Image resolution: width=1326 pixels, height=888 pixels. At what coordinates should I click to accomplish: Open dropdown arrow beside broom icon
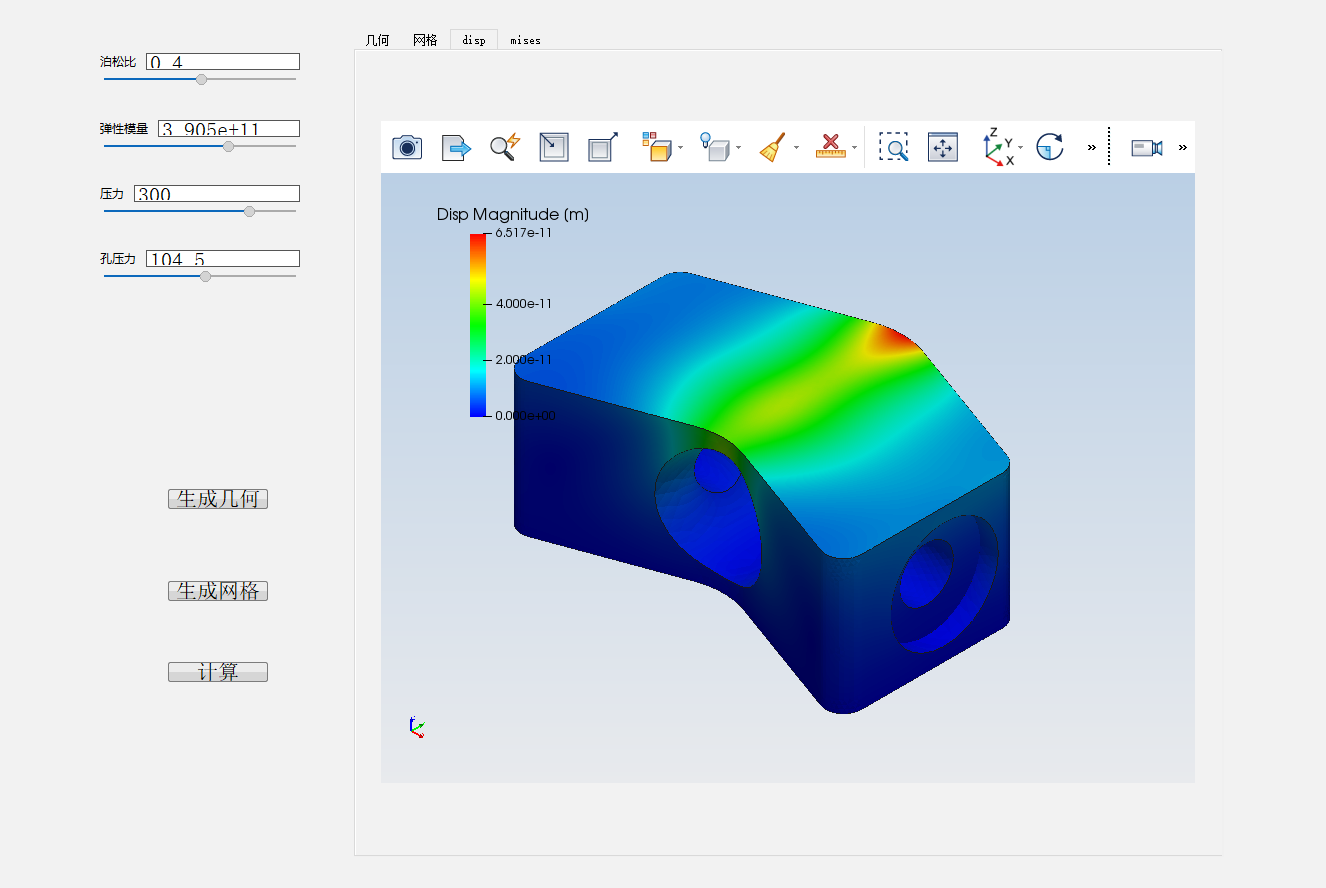797,148
